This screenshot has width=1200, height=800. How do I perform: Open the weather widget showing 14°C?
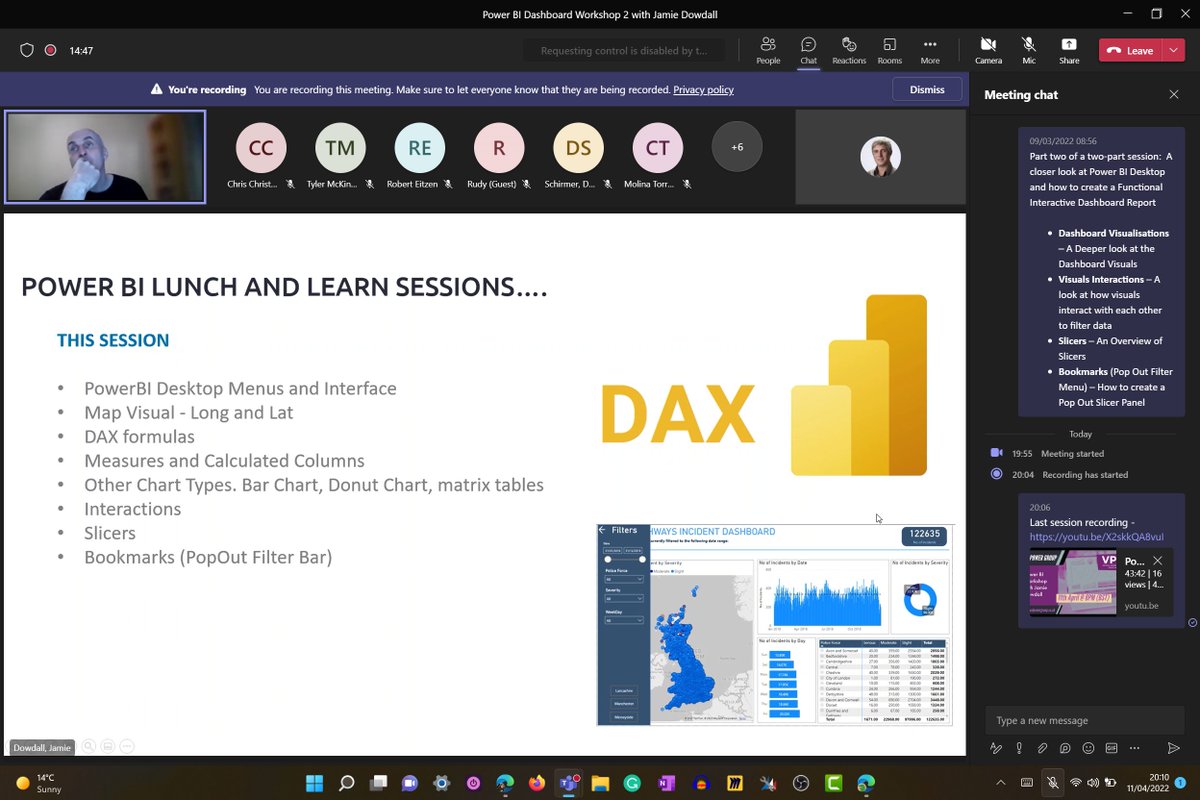[40, 783]
